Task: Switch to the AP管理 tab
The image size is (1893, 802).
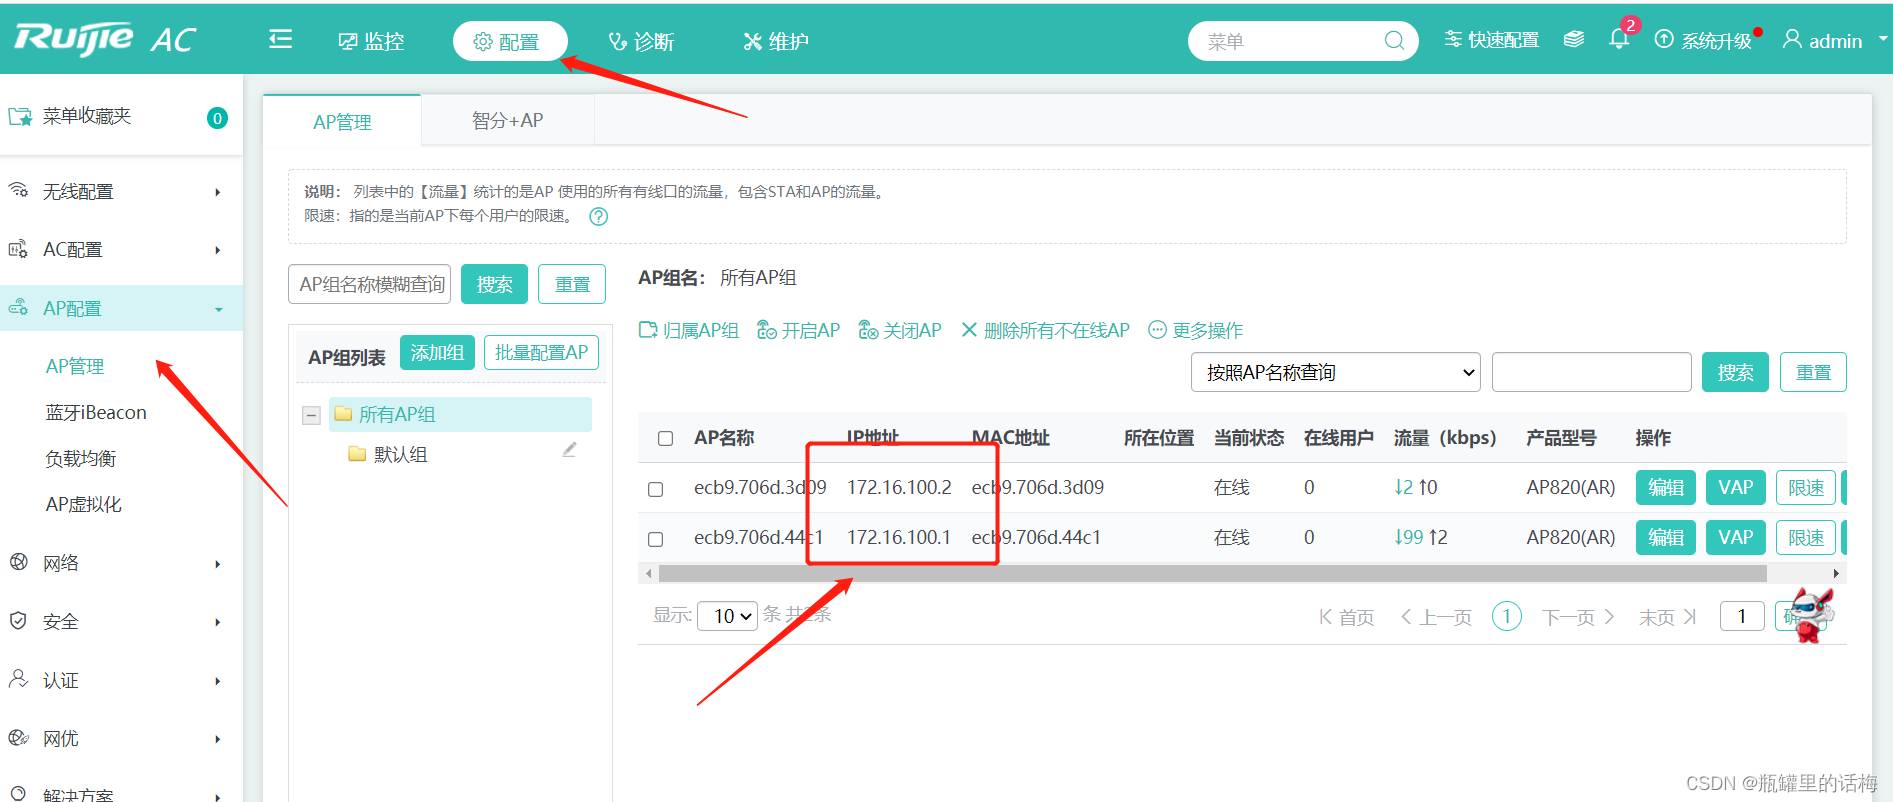Action: (342, 121)
